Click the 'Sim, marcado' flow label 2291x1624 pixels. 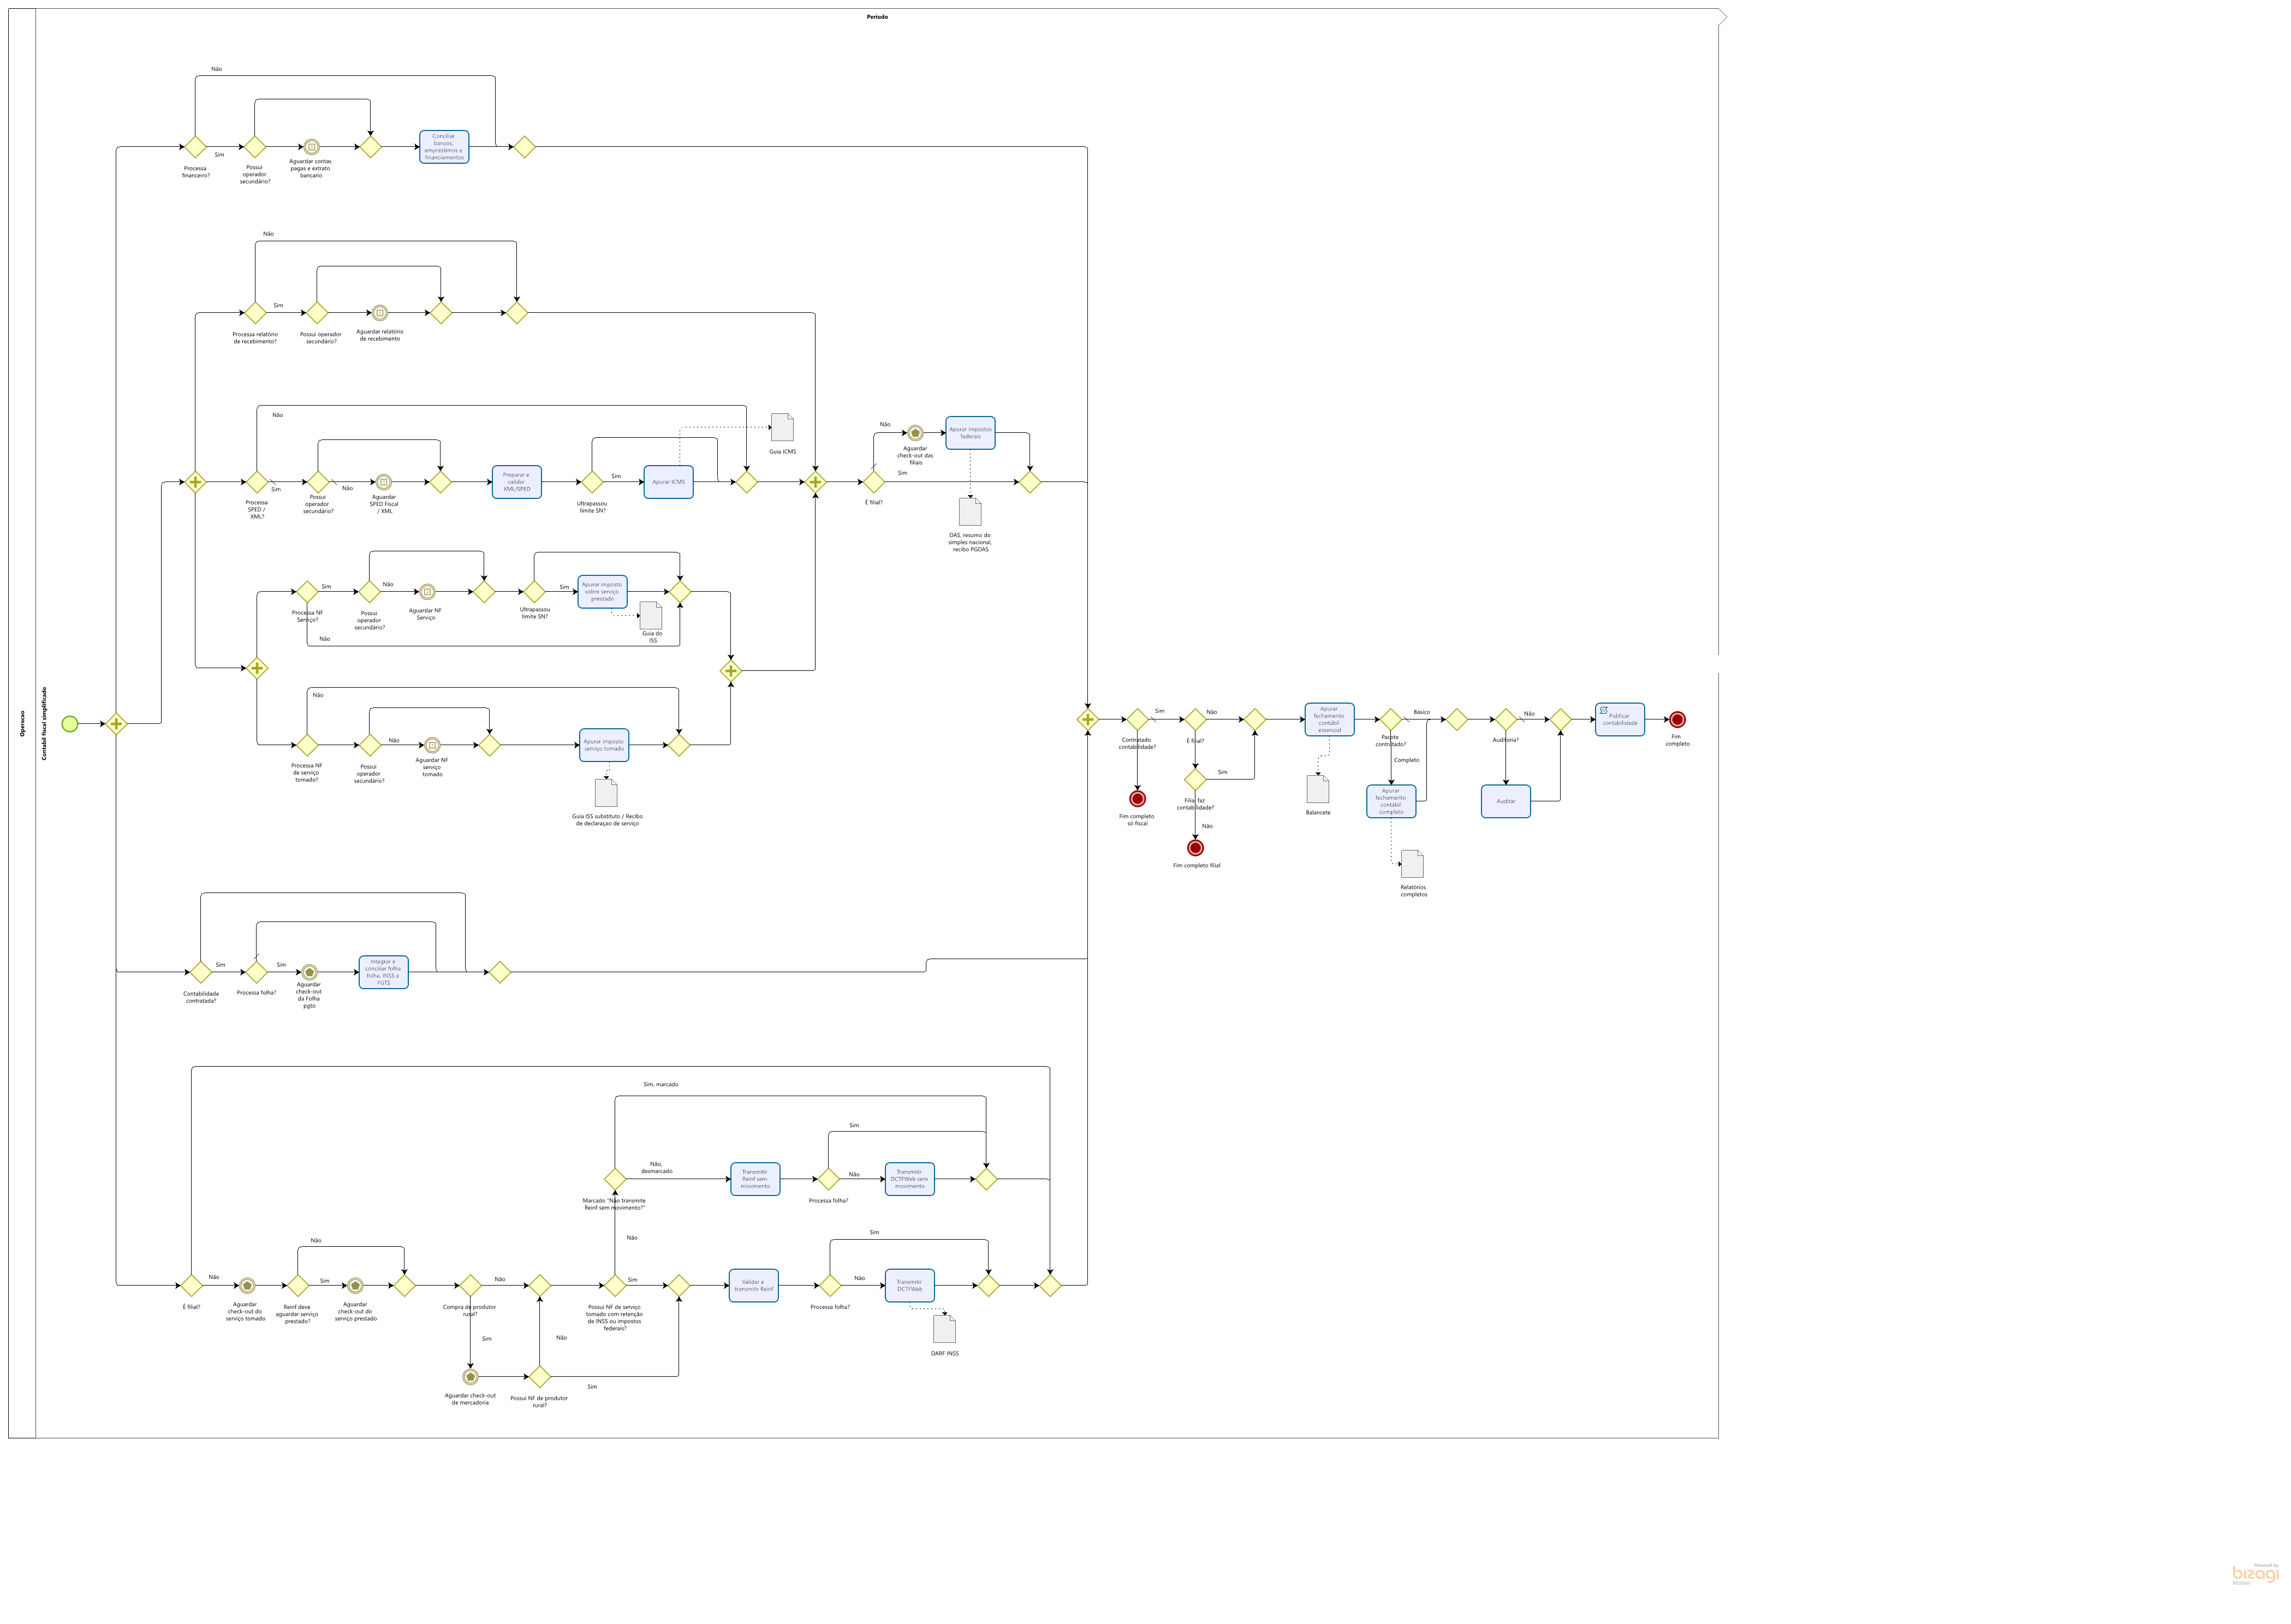(661, 1084)
